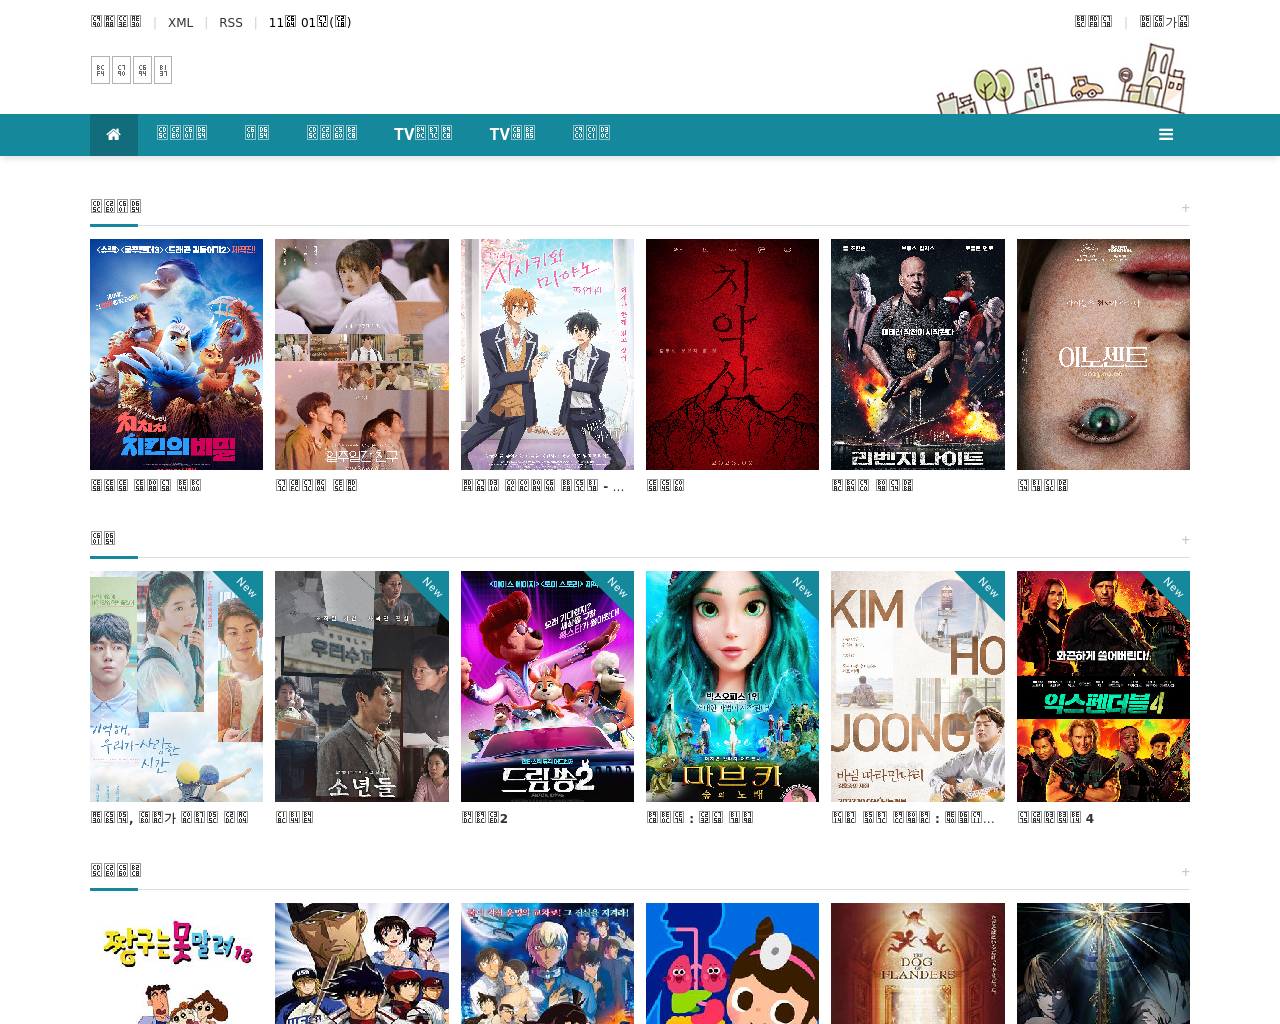This screenshot has height=1024, width=1280.
Task: Open the cartoon thumbnail with pink lungs and blue background
Action: [x=732, y=963]
